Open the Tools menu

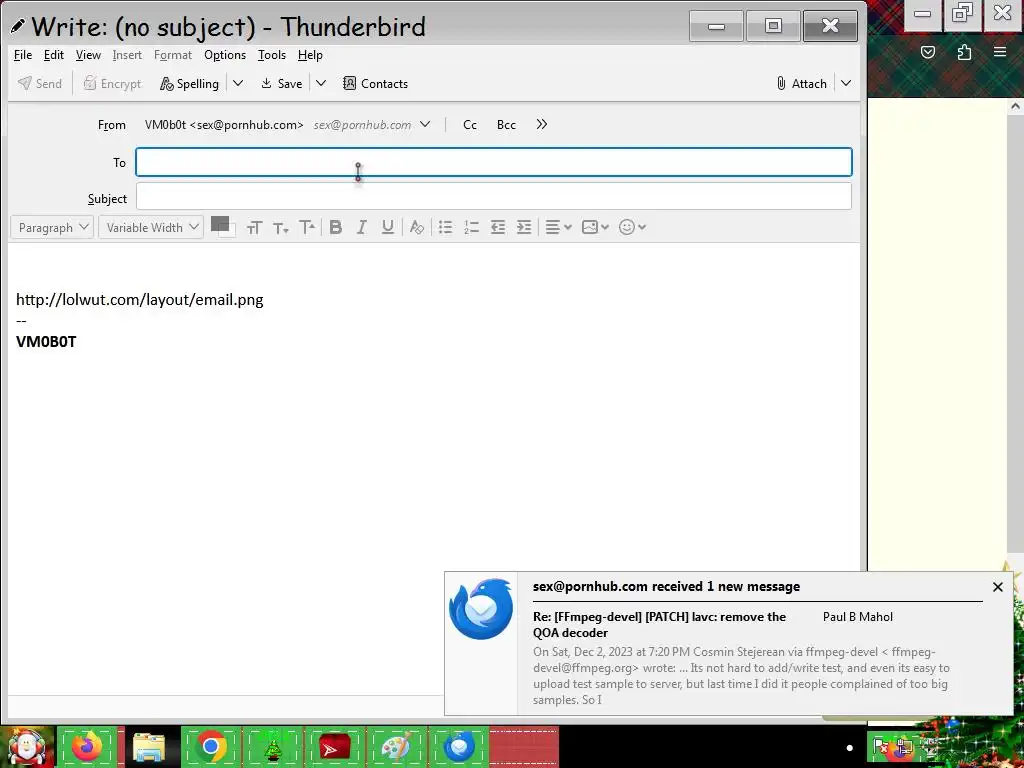pos(272,55)
